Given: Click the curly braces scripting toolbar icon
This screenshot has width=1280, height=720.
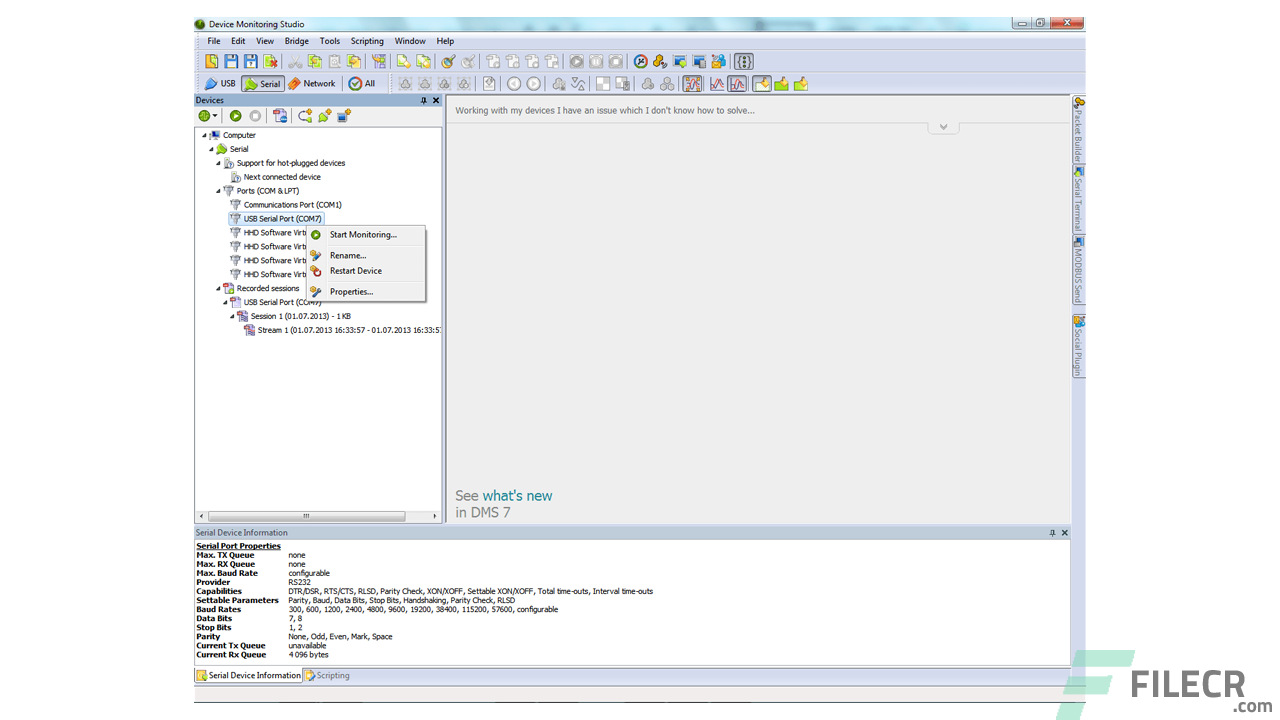Looking at the screenshot, I should (743, 62).
